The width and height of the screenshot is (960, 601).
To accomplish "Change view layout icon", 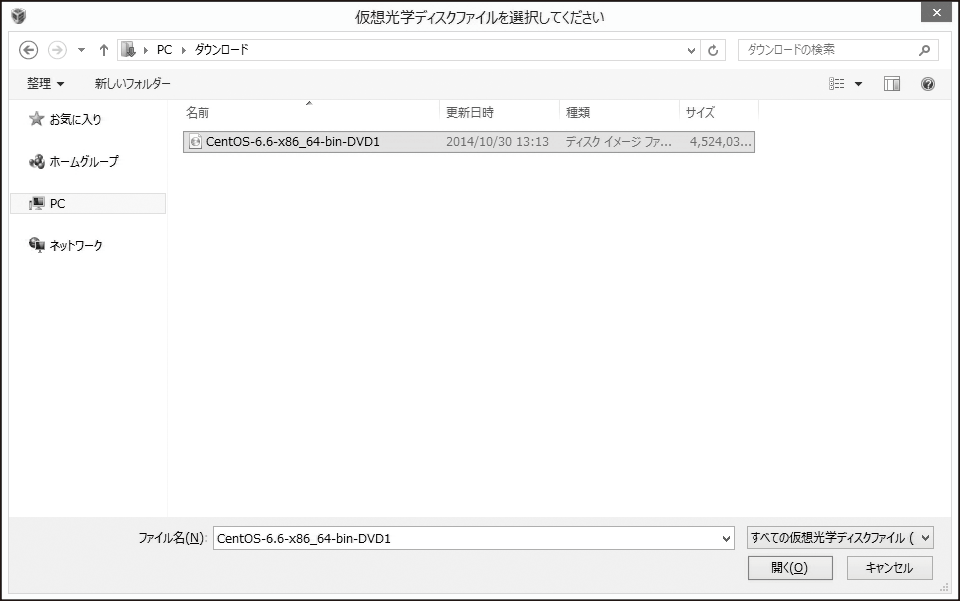I will (x=837, y=84).
